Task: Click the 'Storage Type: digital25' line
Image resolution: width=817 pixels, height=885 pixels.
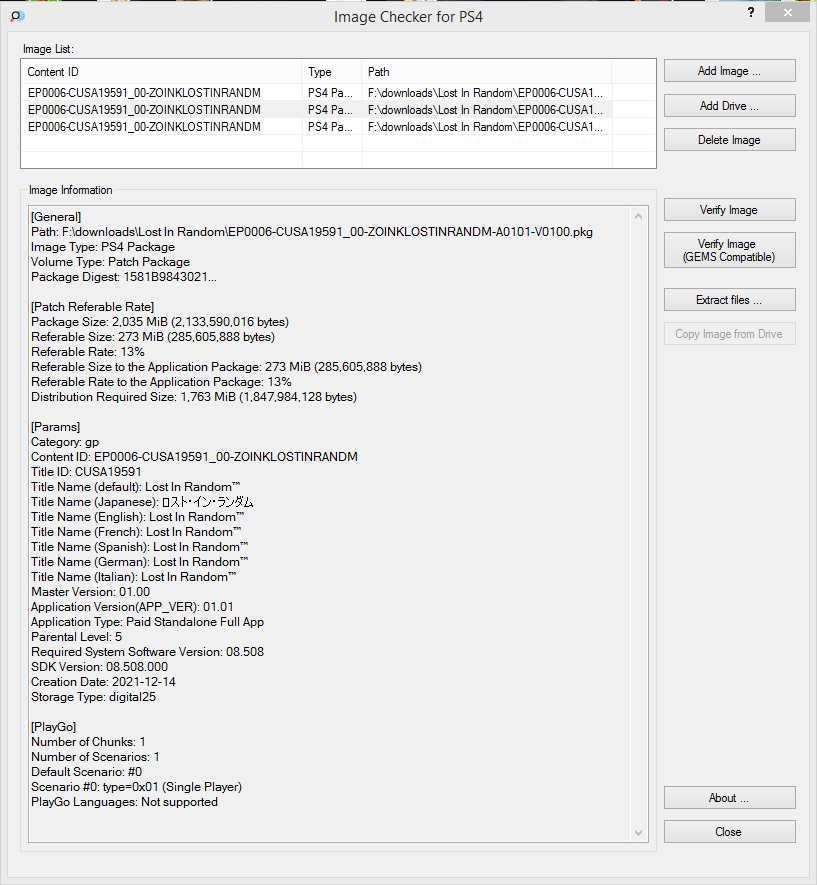Action: pos(93,697)
